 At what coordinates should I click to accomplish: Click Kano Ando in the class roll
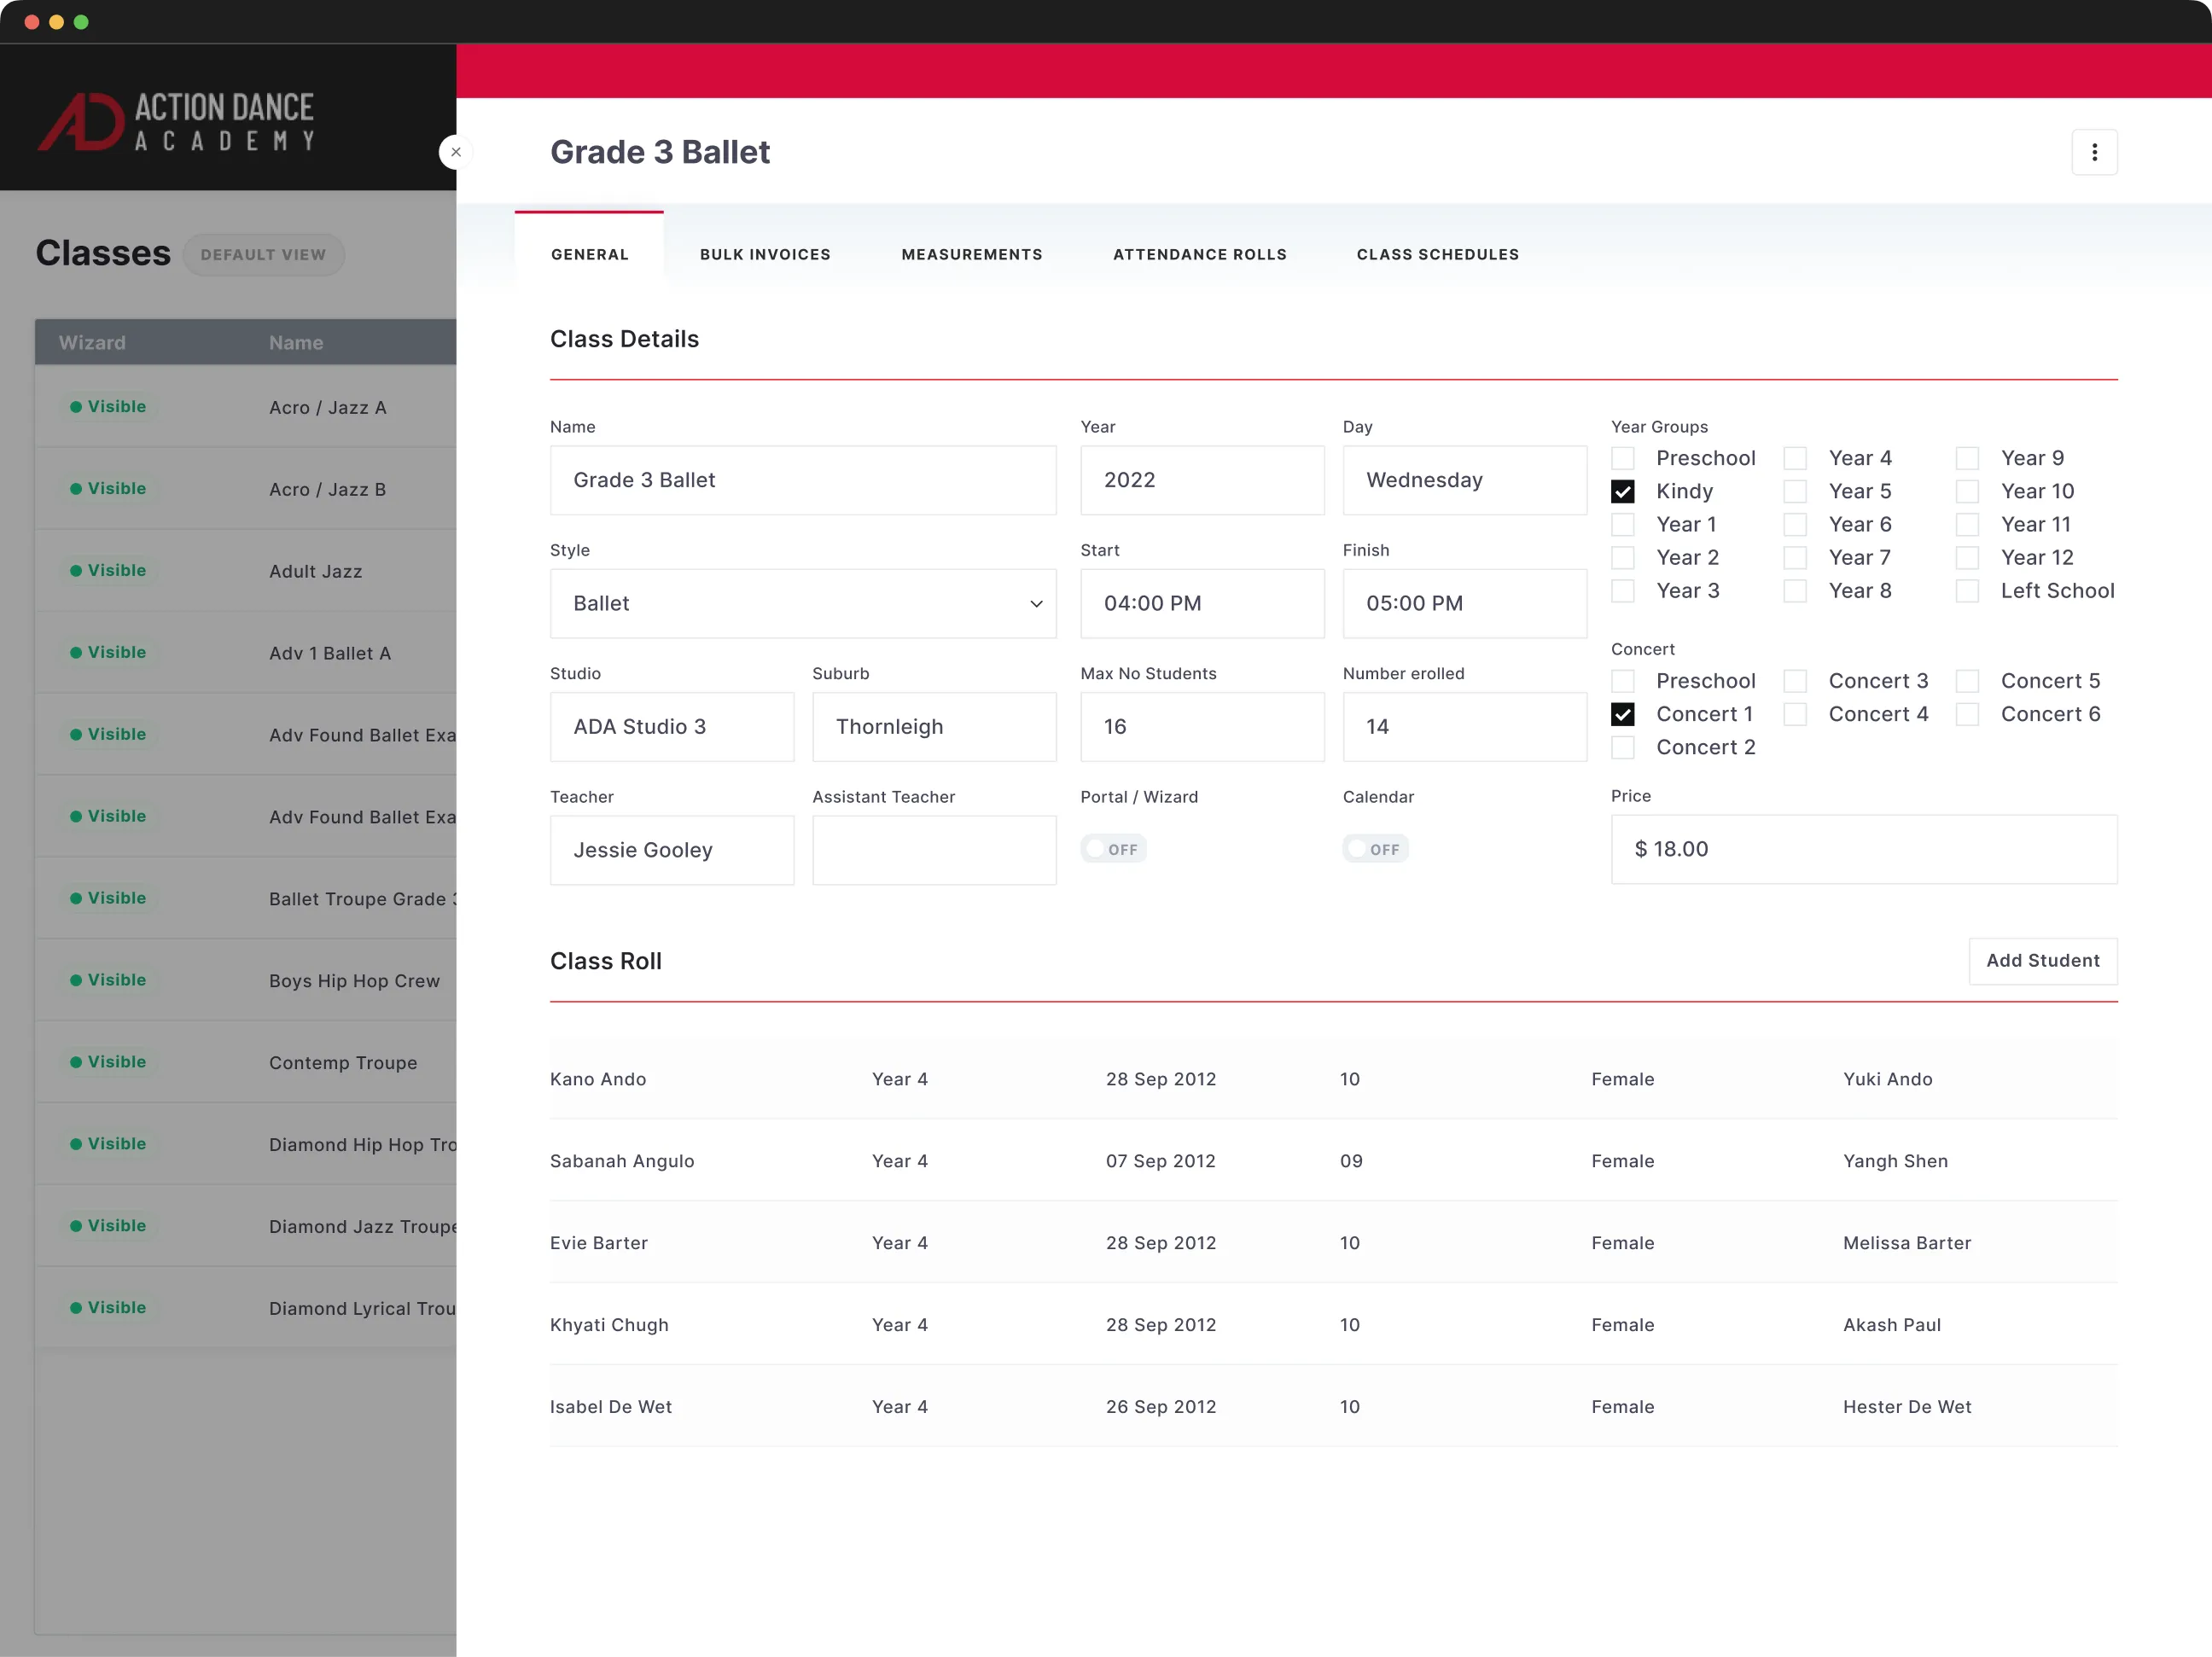click(x=597, y=1079)
